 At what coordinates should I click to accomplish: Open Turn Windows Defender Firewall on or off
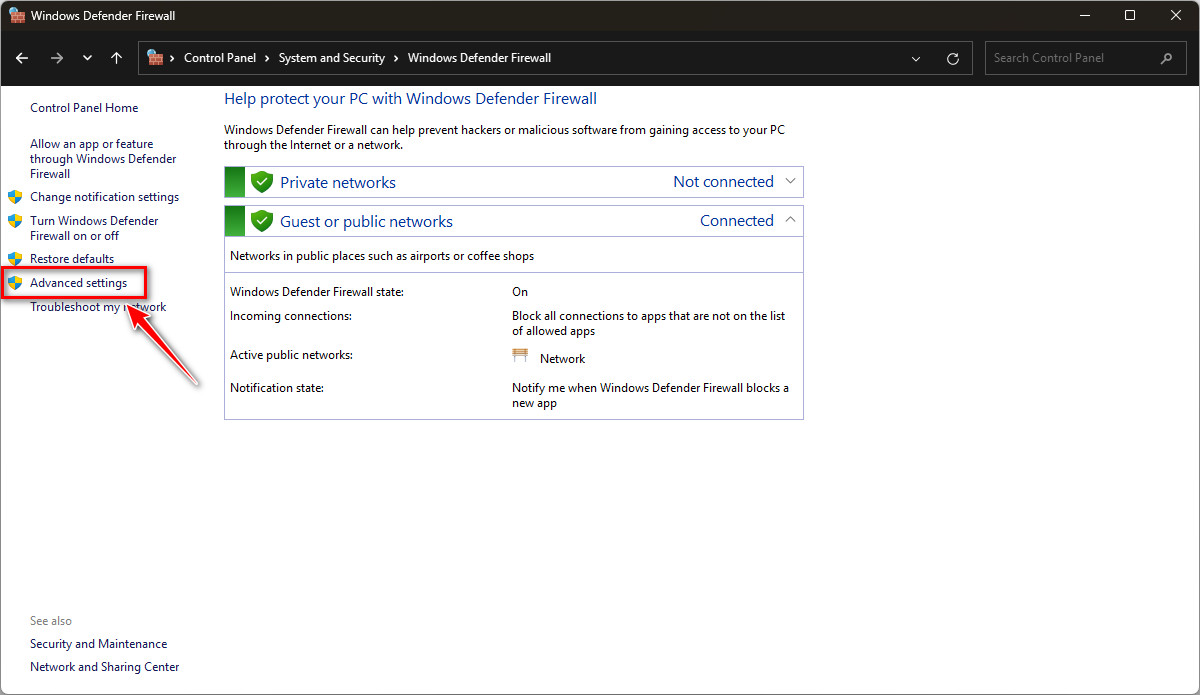tap(94, 228)
